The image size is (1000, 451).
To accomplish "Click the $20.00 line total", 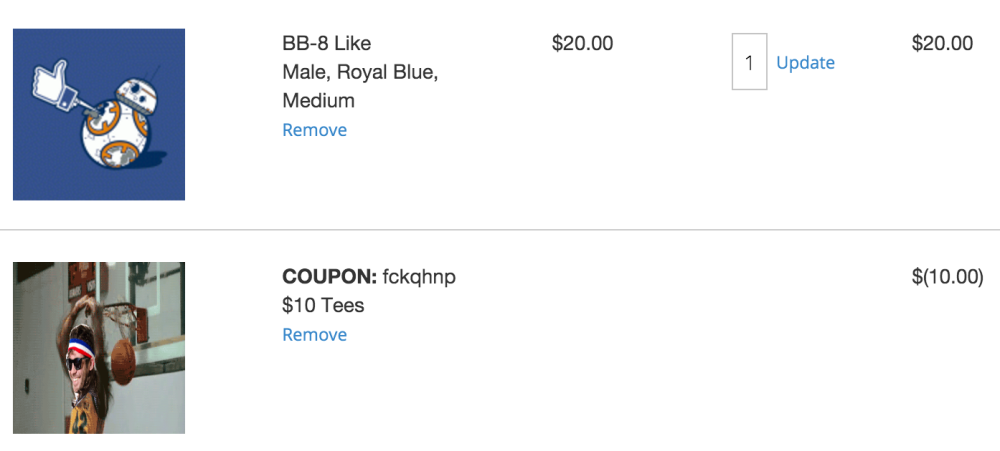I will tap(942, 43).
